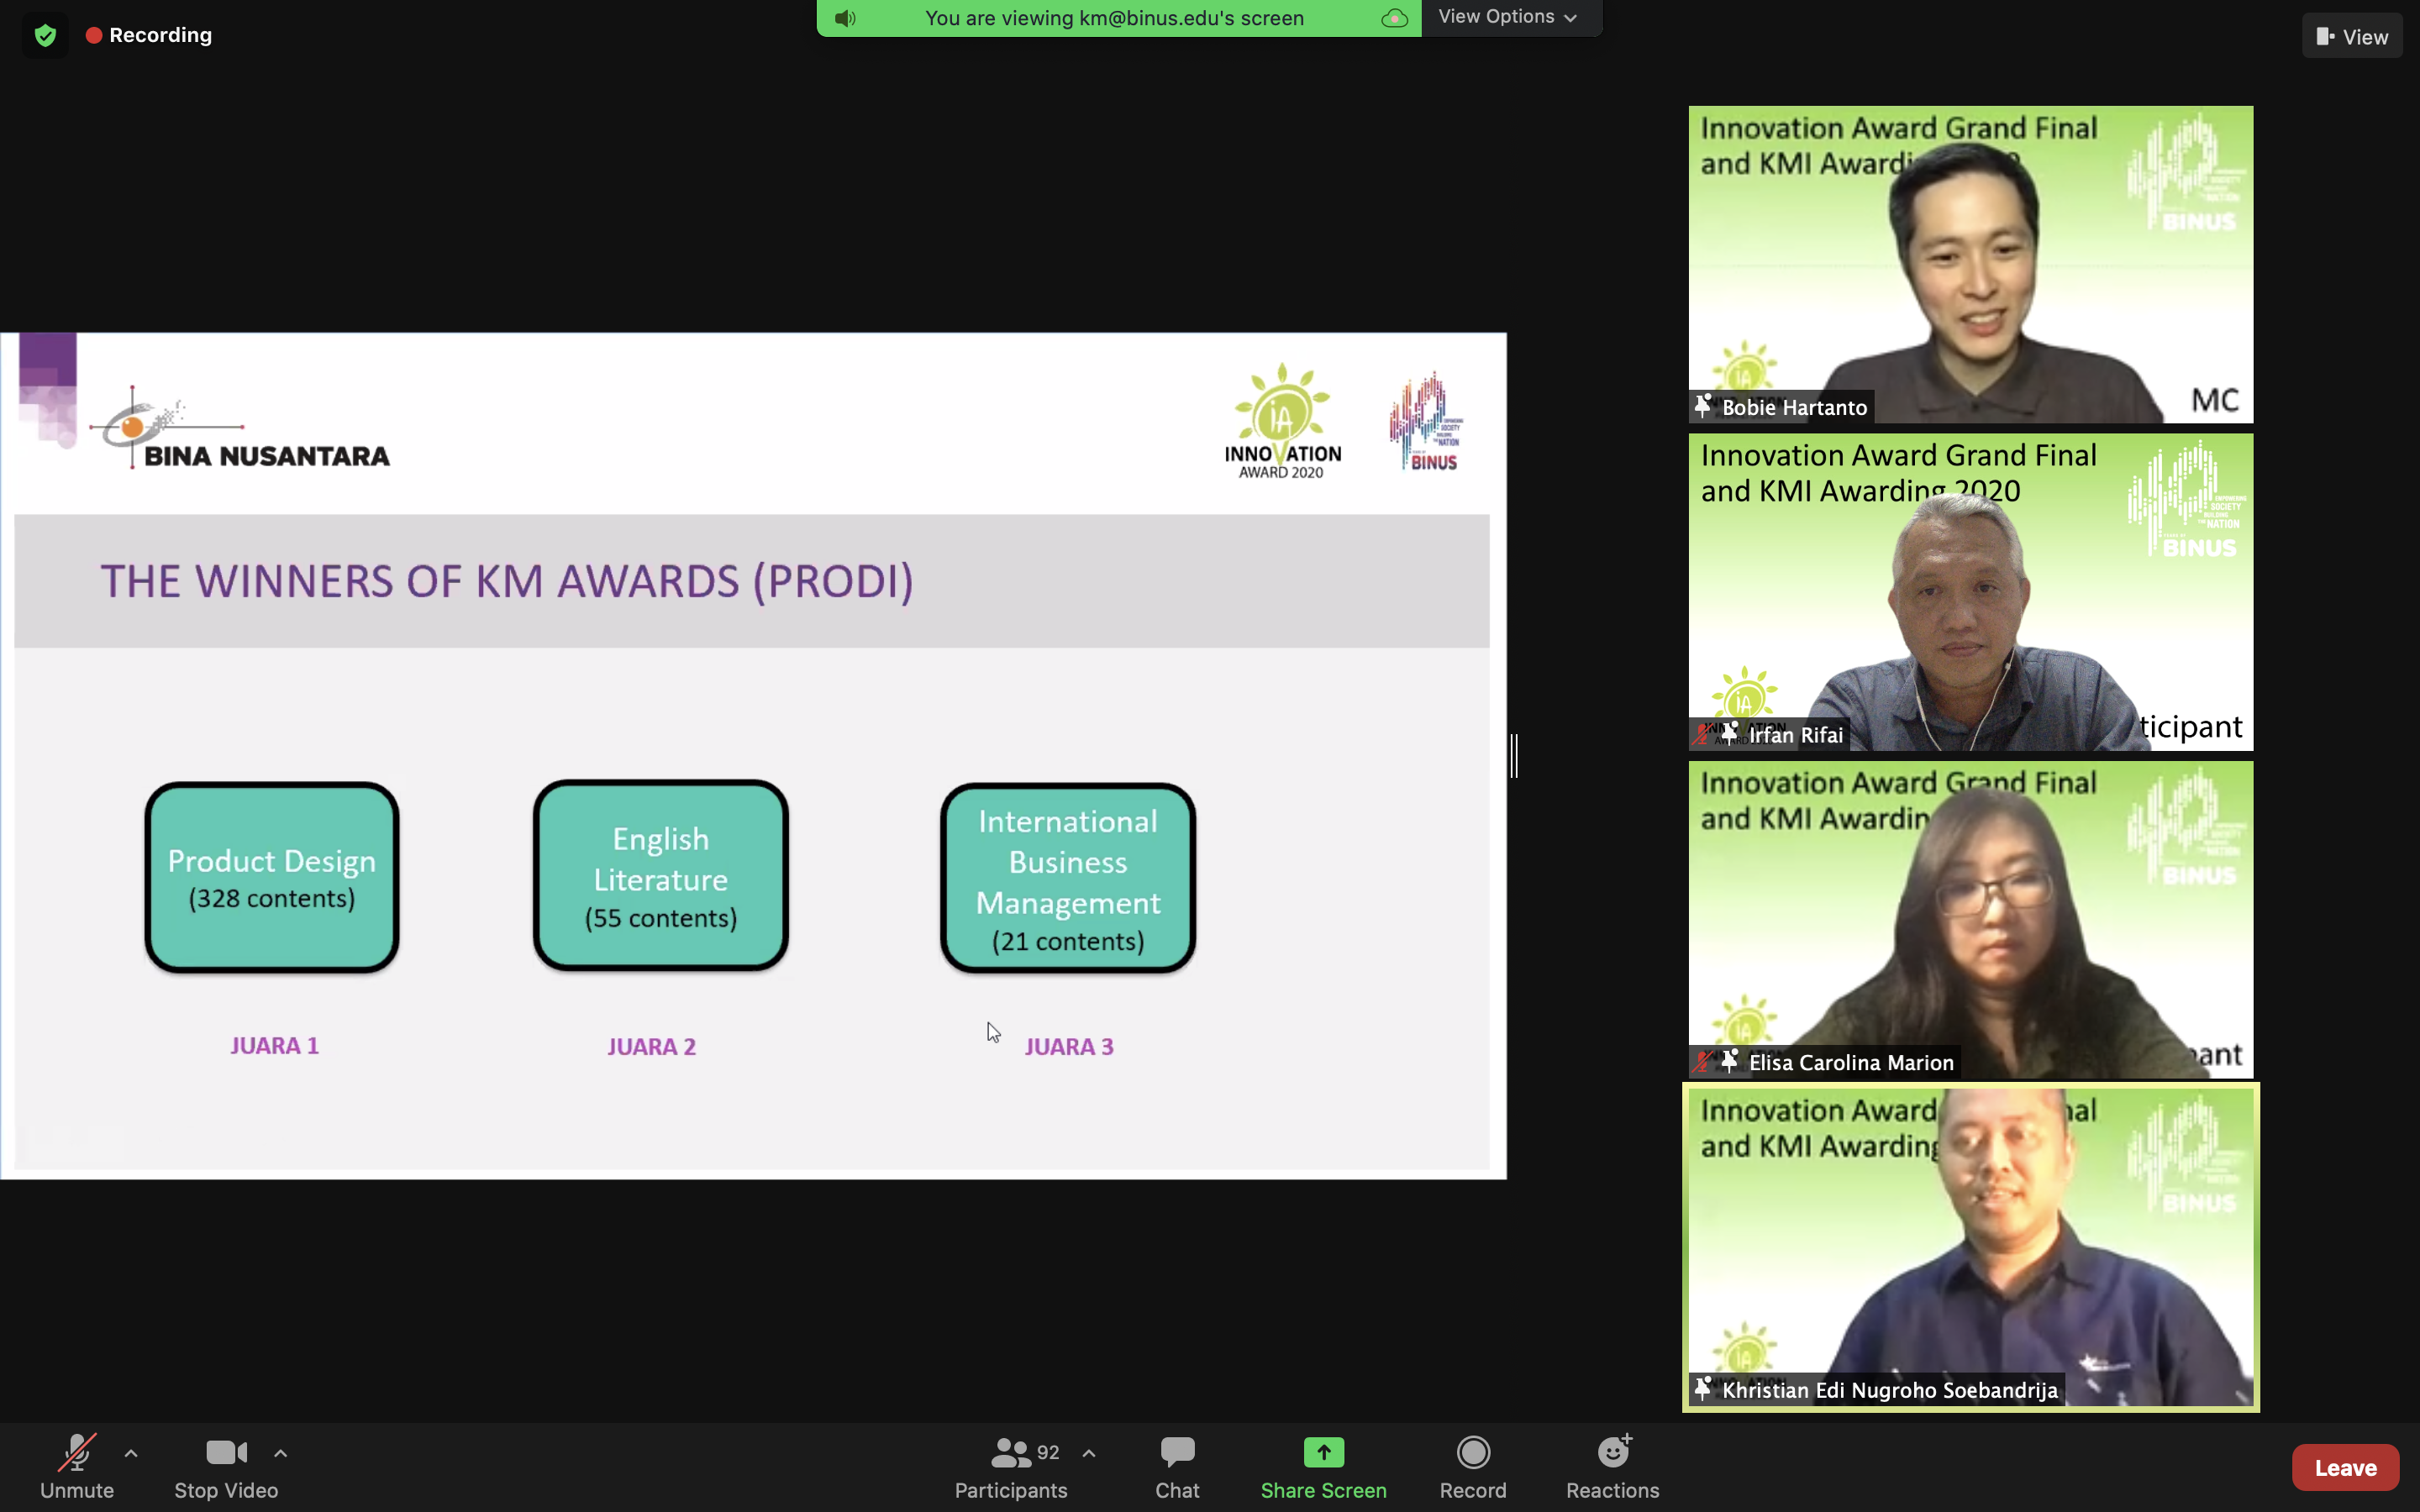Open the Reactions menu
The width and height of the screenshot is (2420, 1512).
click(x=1612, y=1466)
